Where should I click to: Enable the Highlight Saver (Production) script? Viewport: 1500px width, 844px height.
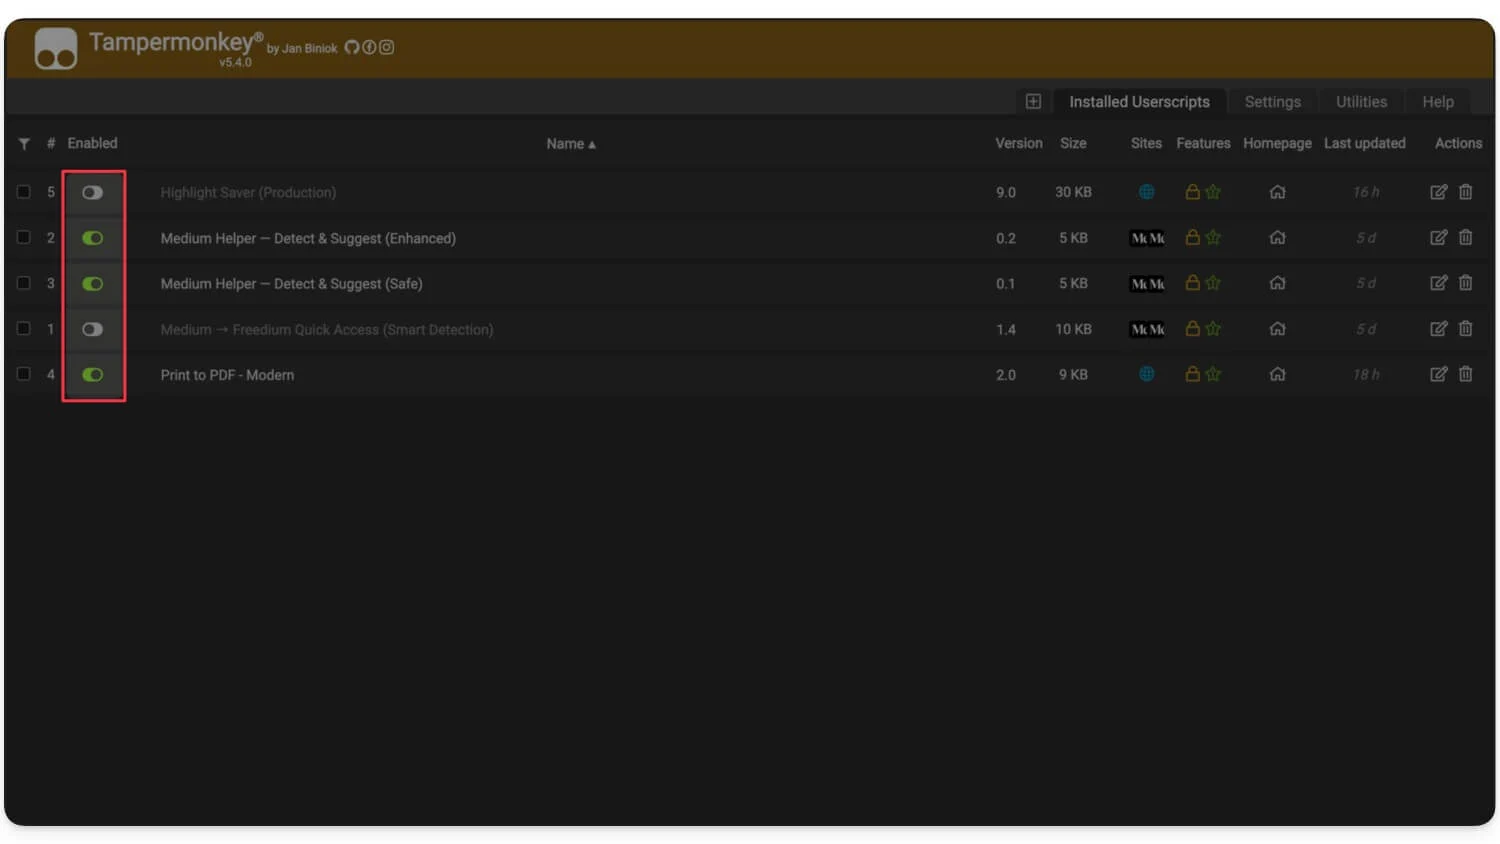click(93, 192)
